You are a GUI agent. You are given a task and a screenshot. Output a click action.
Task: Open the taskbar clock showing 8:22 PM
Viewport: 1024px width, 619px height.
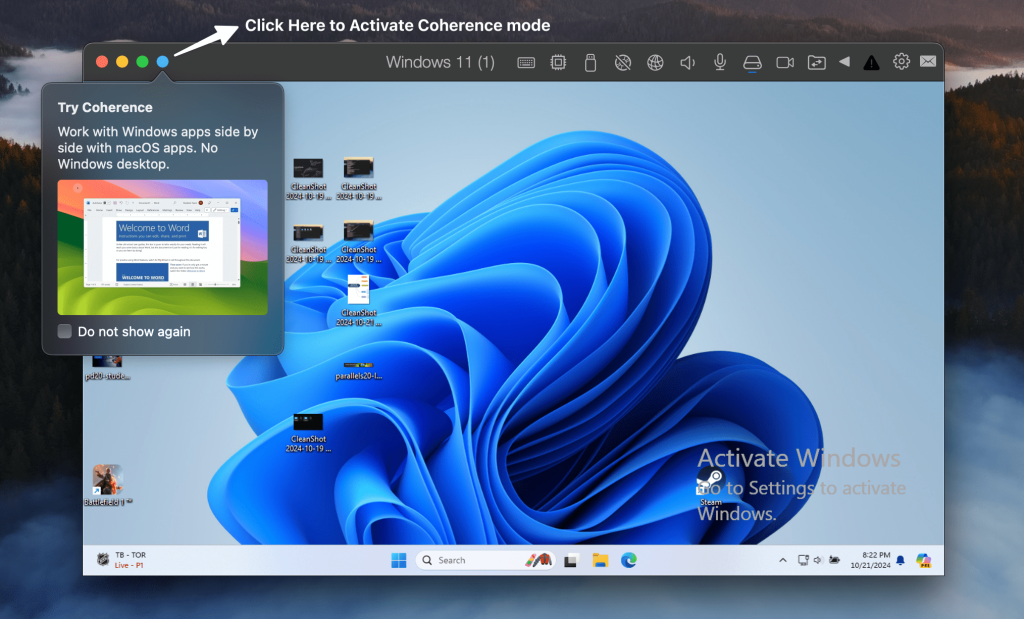coord(867,560)
